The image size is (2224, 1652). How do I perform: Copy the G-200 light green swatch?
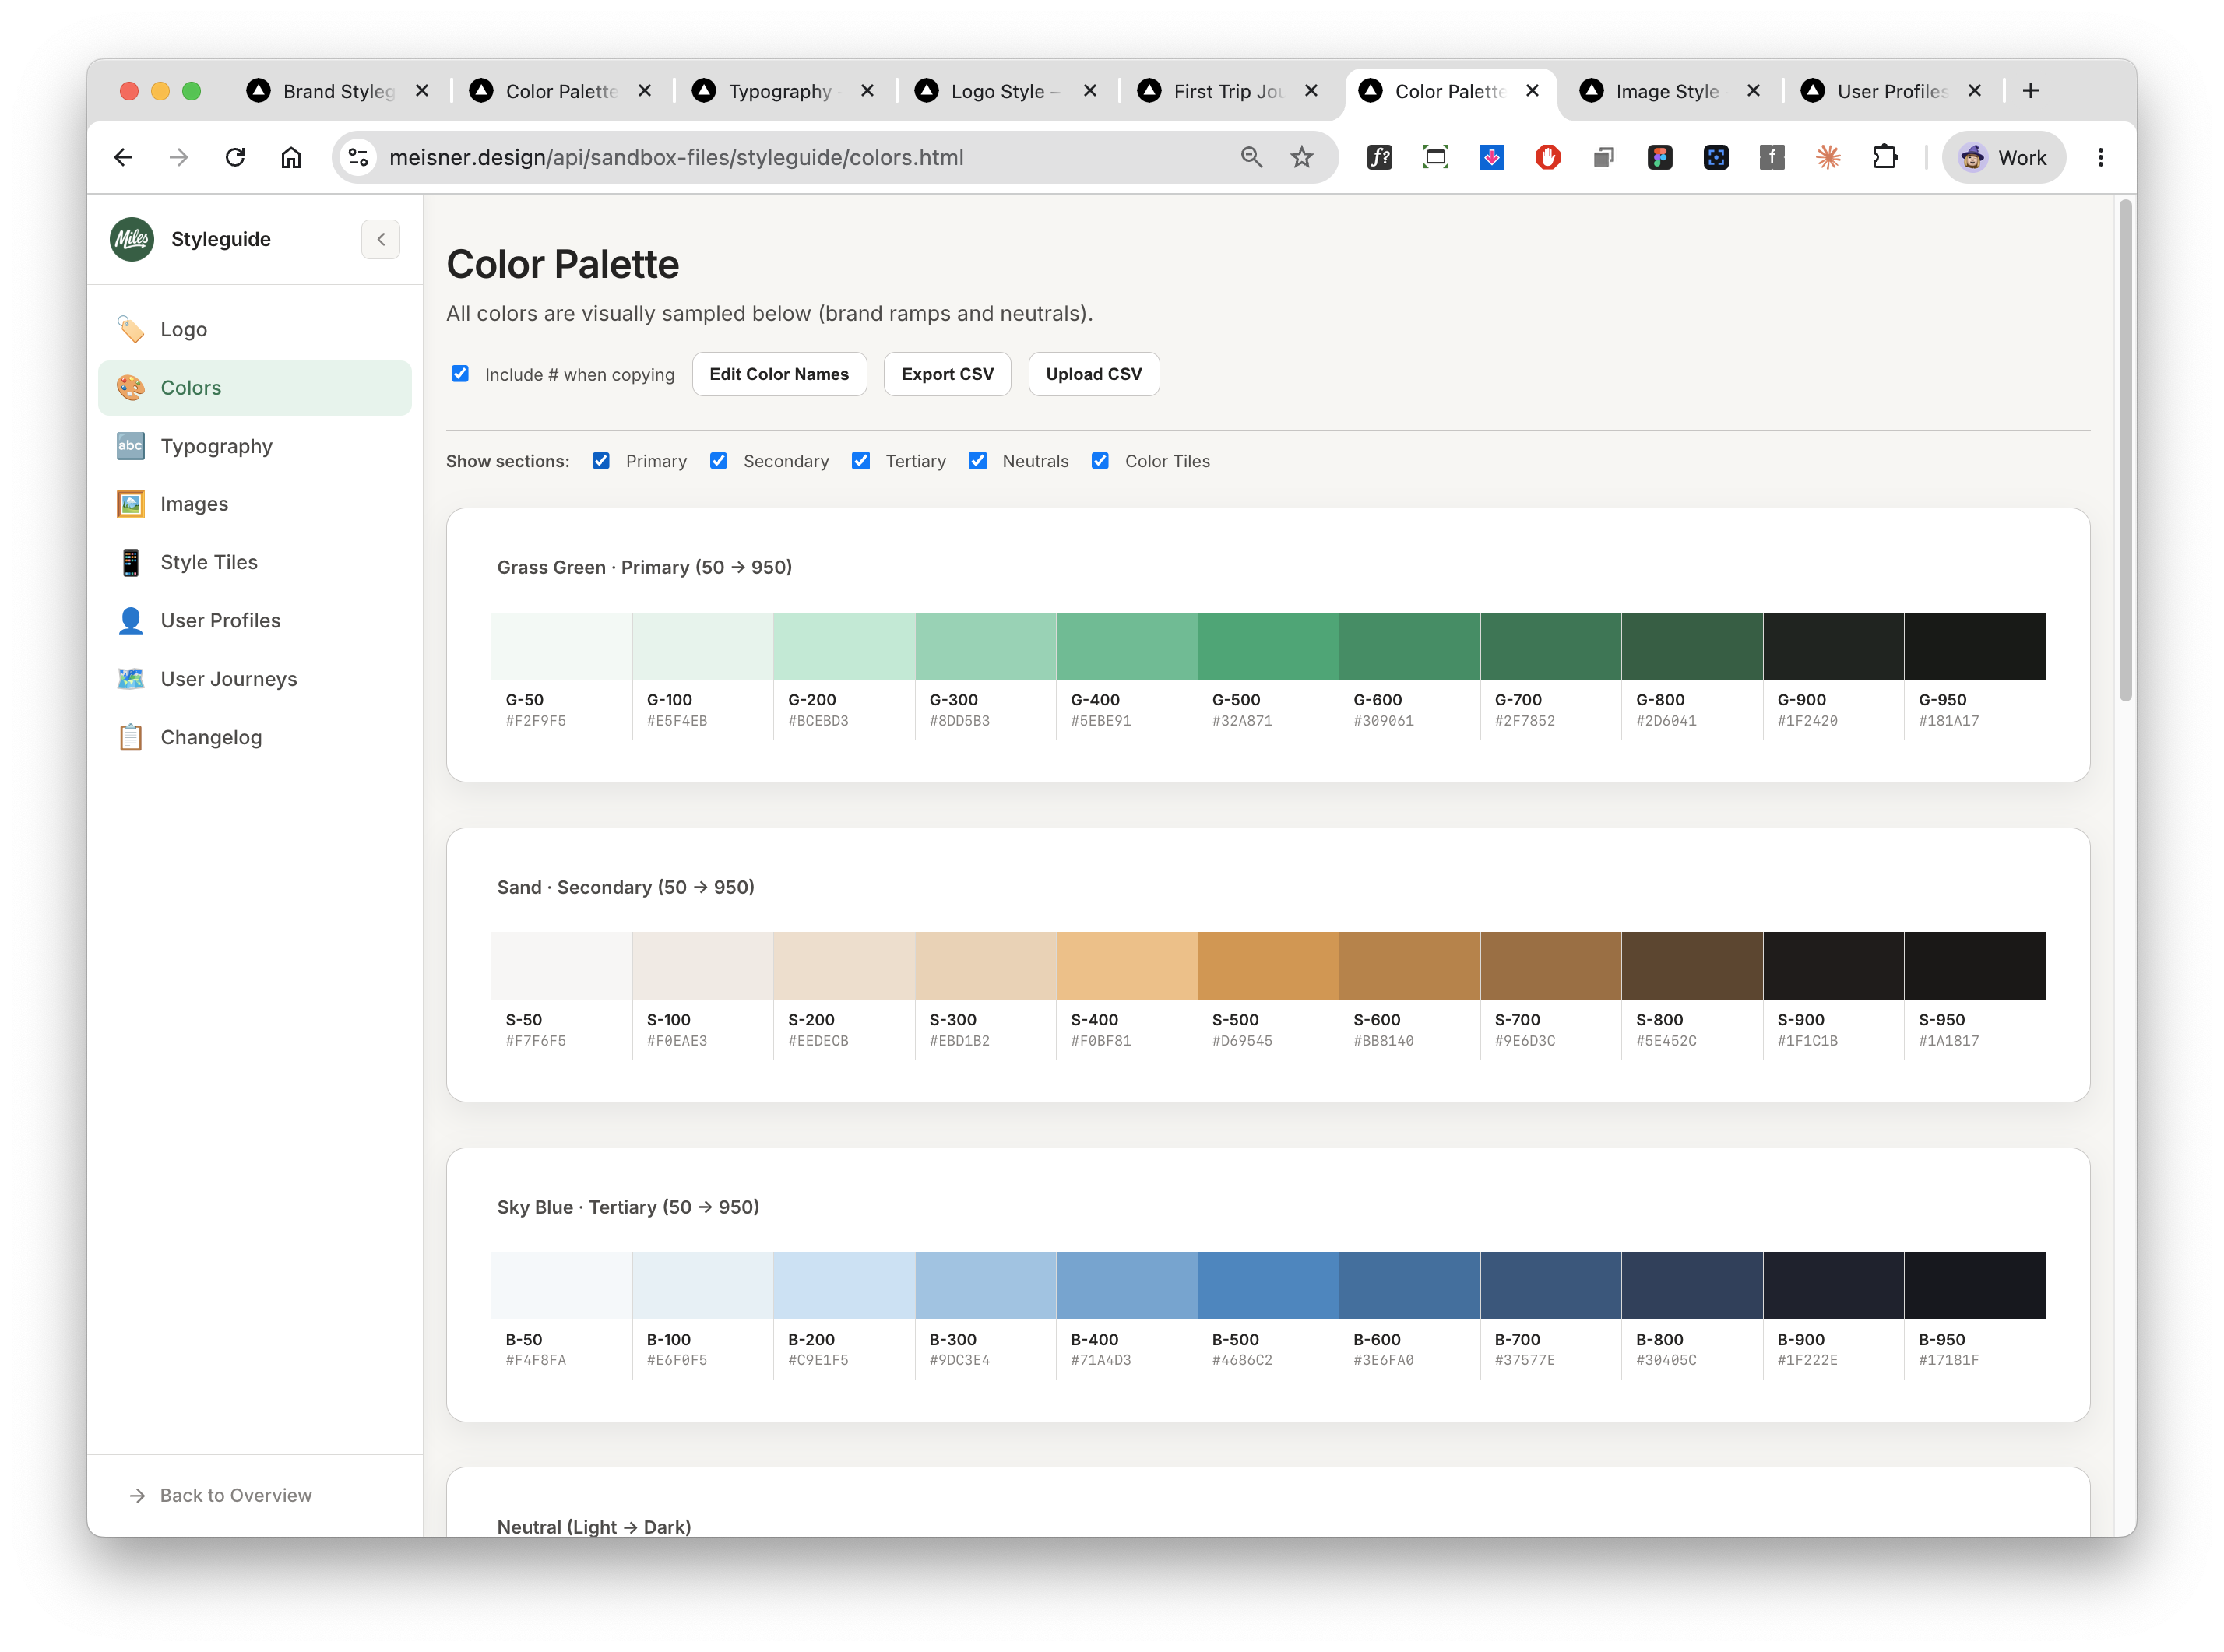coord(844,646)
